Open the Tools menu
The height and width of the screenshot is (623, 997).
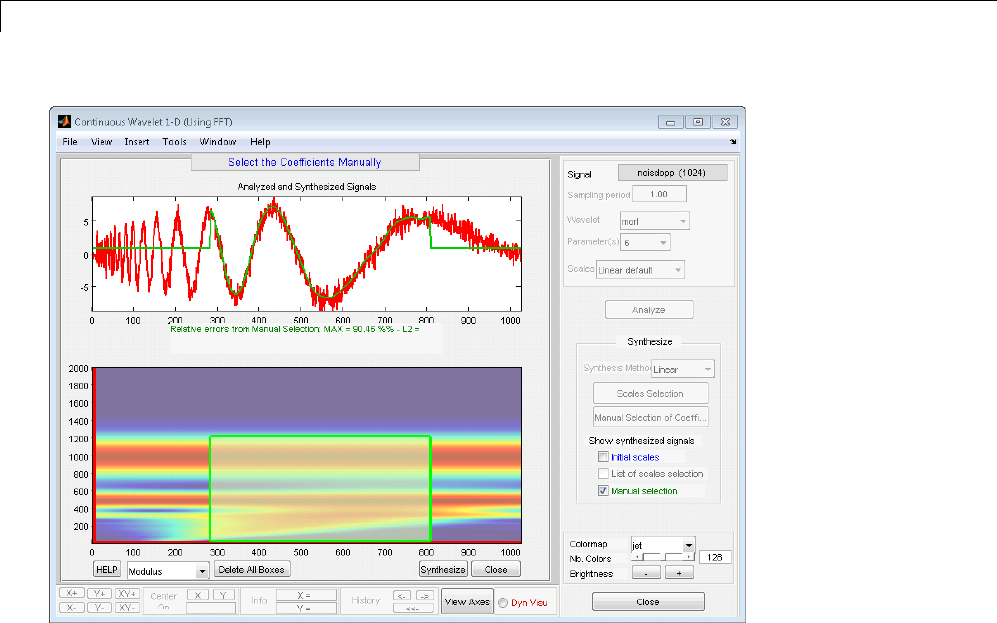174,142
